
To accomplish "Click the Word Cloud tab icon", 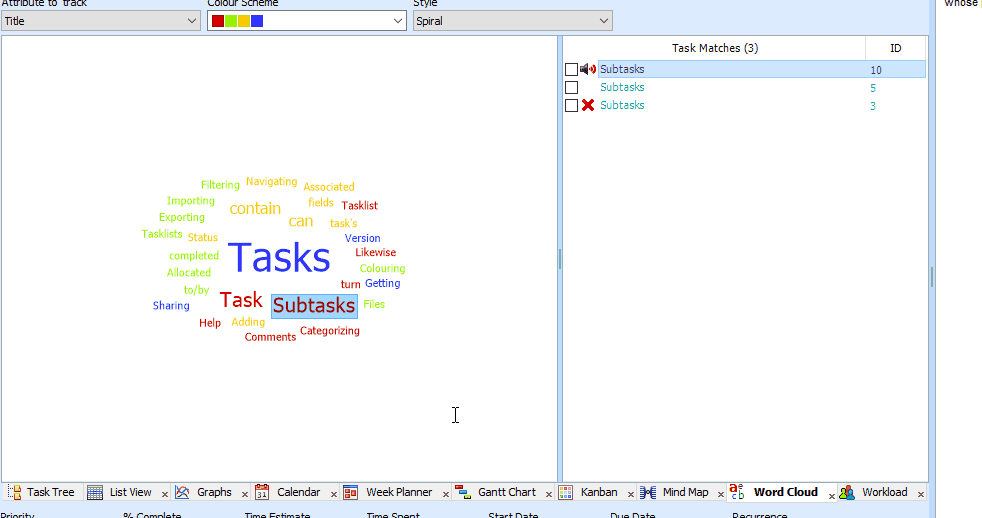I will [737, 492].
